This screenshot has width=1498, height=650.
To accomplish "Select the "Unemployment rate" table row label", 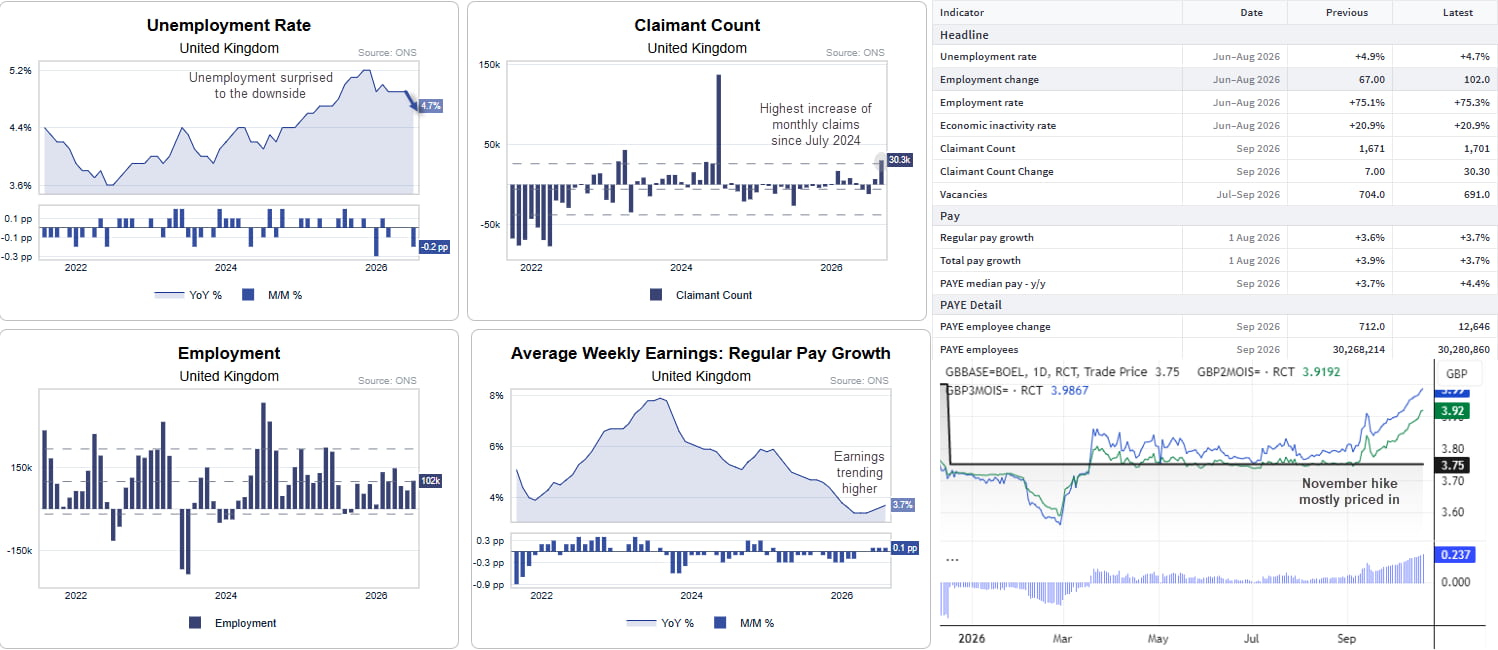I will coord(988,57).
